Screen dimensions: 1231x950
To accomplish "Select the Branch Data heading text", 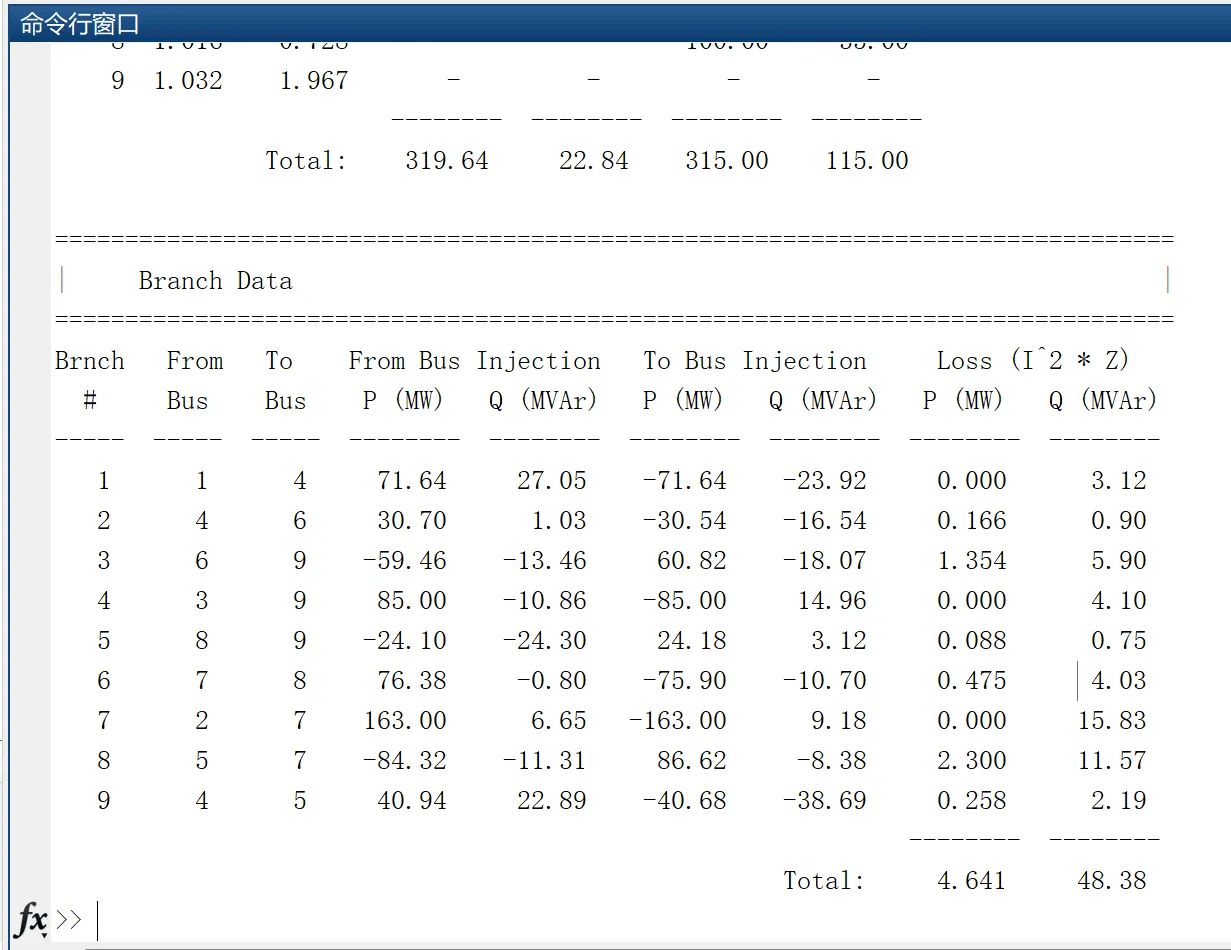I will (215, 281).
